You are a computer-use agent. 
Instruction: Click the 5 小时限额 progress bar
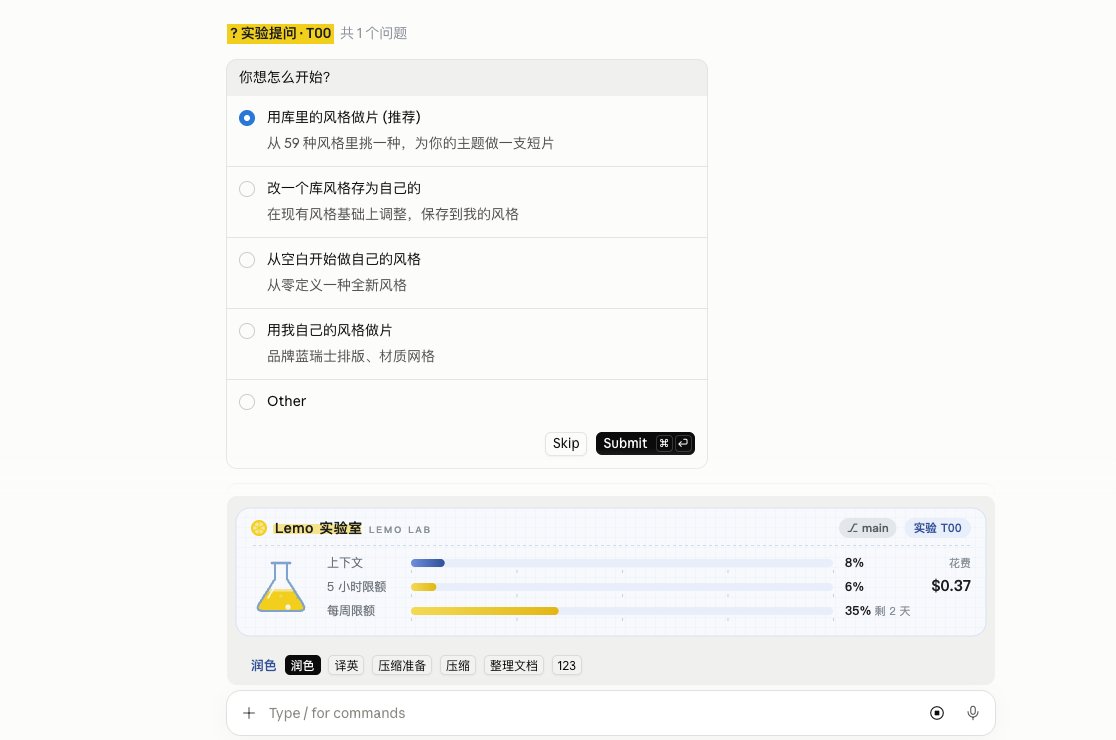(621, 587)
